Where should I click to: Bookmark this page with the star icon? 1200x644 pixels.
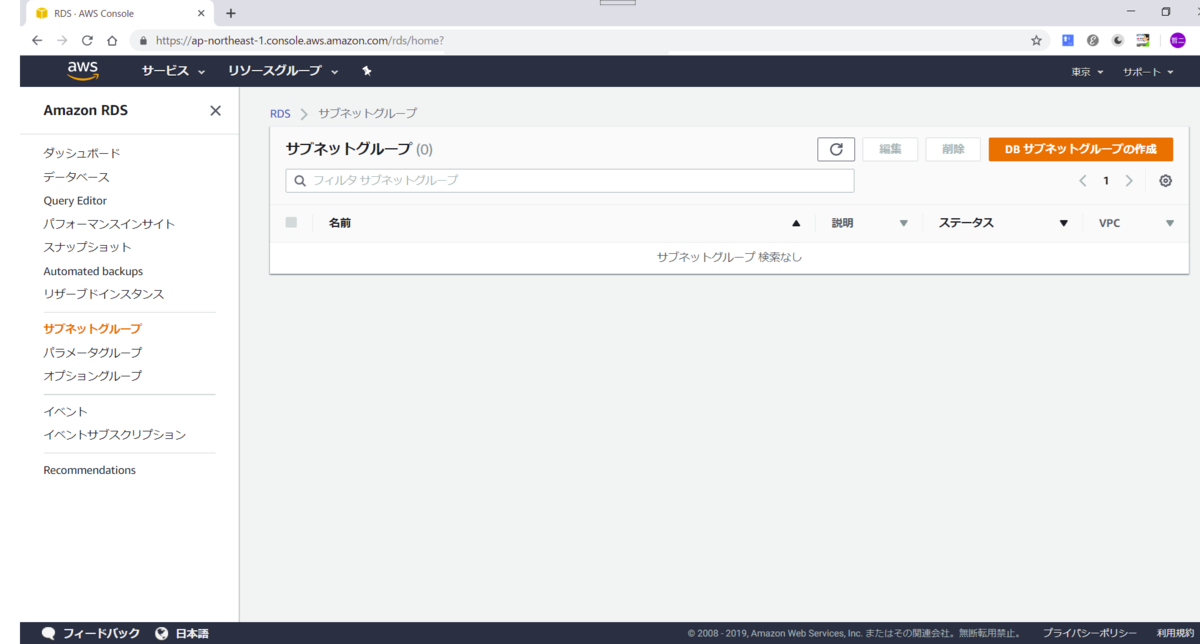[x=1035, y=41]
